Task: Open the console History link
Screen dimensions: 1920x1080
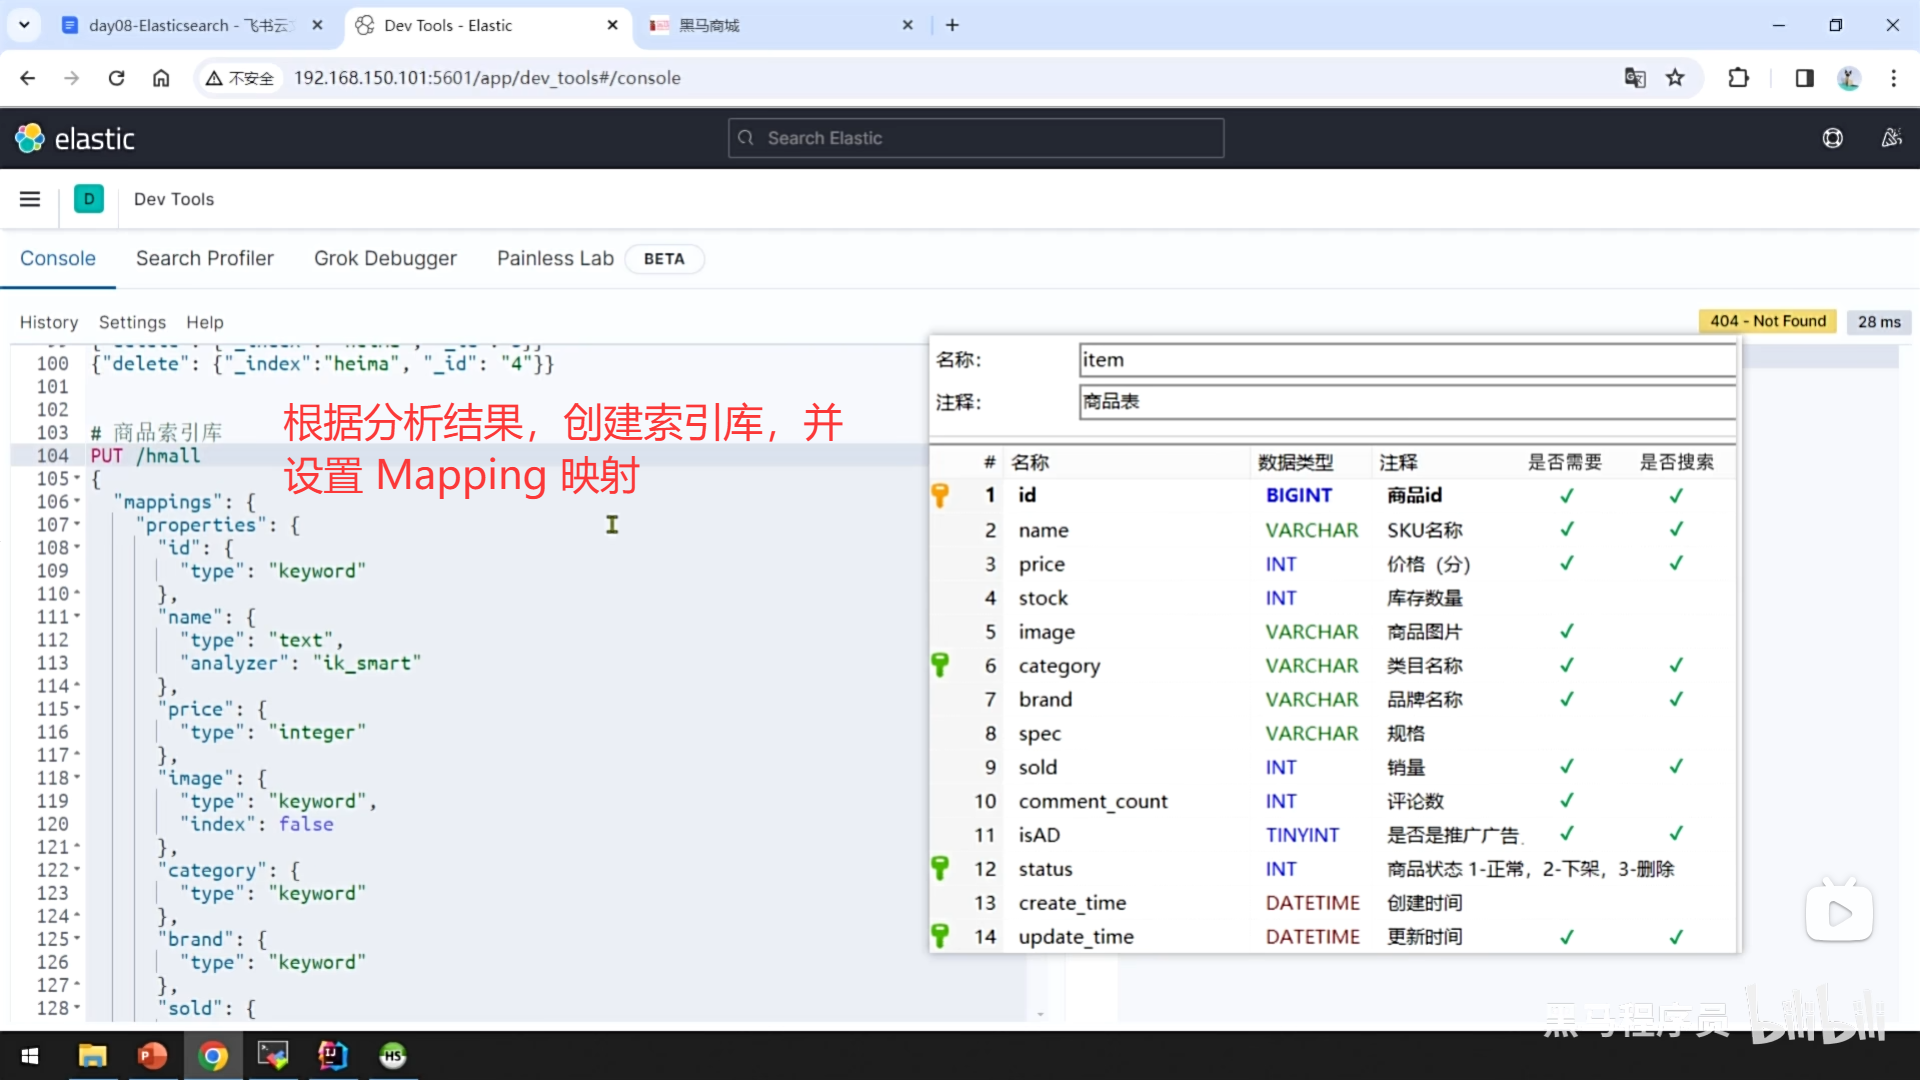Action: (48, 322)
